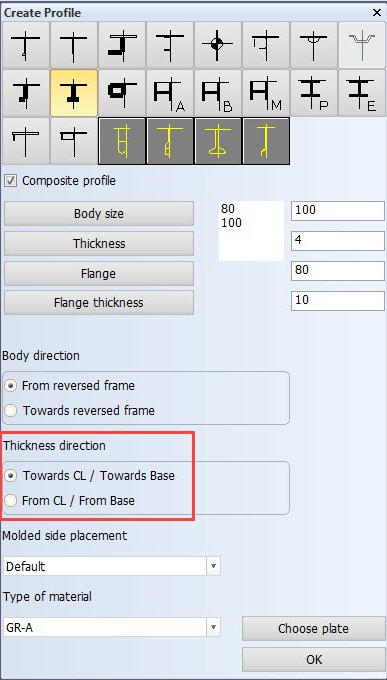Choose the profile icon labeled E

362,93
